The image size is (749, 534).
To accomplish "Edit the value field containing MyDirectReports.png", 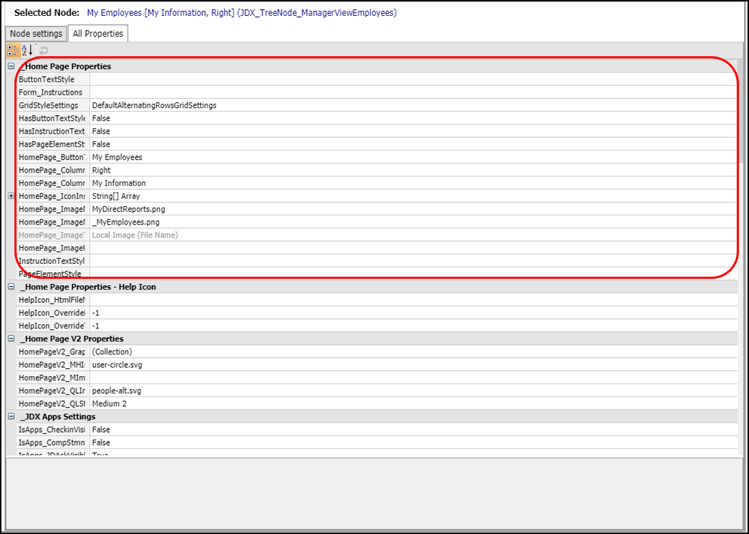I will pyautogui.click(x=128, y=209).
